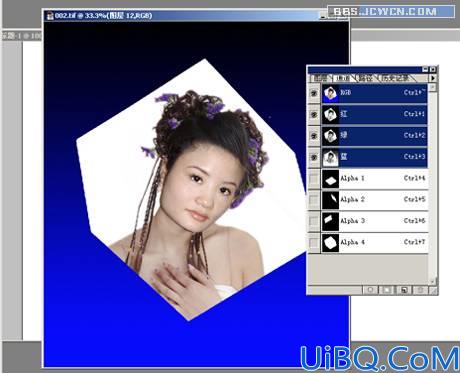Minimize the channels palette window
Screen dimensions: 460x373
pyautogui.click(x=425, y=69)
